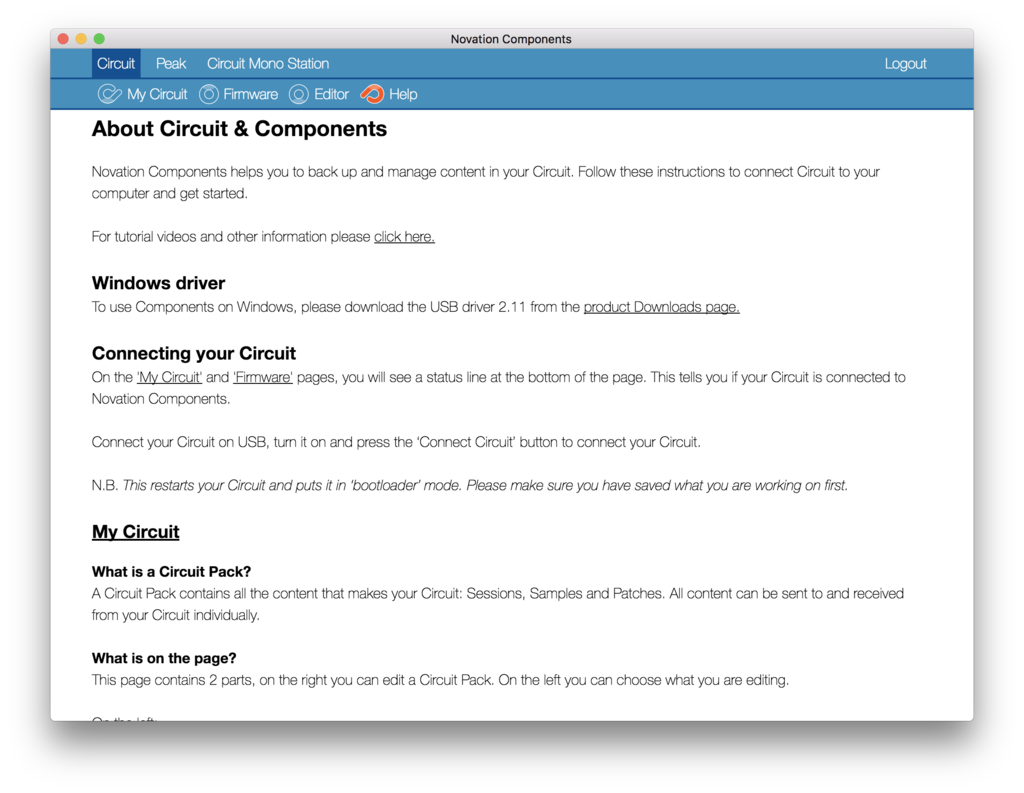Click the underlined My Circuit heading
This screenshot has width=1024, height=793.
(135, 532)
